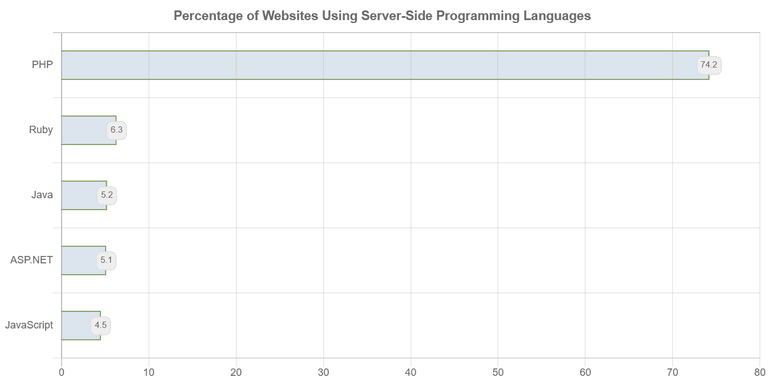Click the Java bar
The height and width of the screenshot is (384, 768).
click(x=84, y=195)
